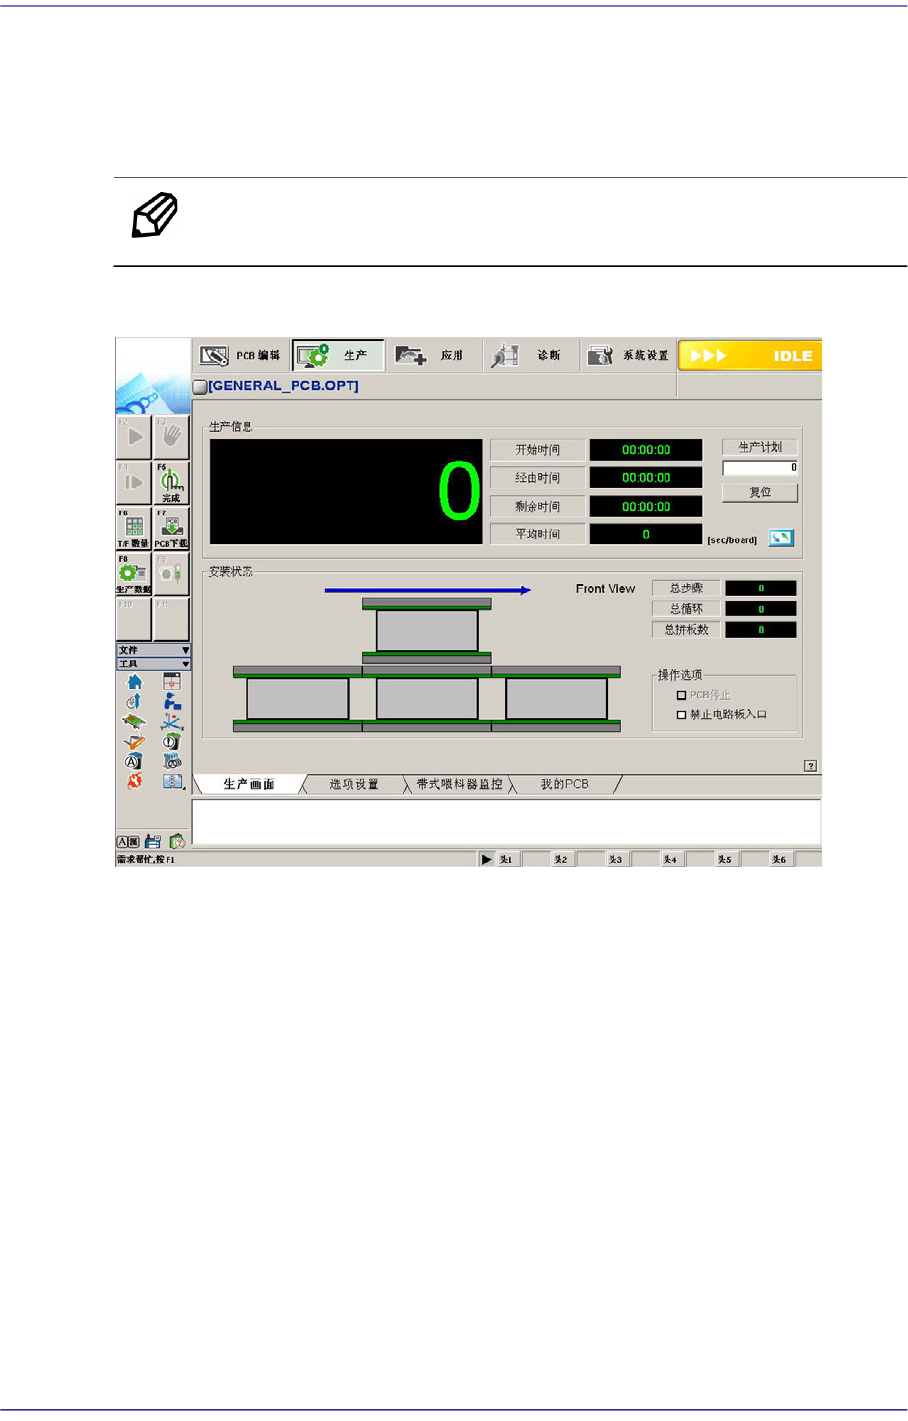
Task: Click the orange tool on board icon
Action: click(134, 741)
